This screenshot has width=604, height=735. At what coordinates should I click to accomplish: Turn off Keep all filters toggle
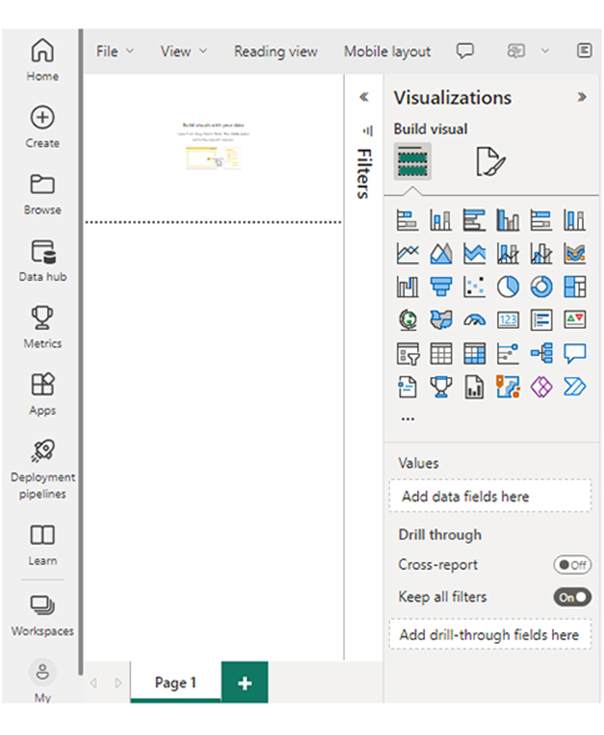(572, 597)
